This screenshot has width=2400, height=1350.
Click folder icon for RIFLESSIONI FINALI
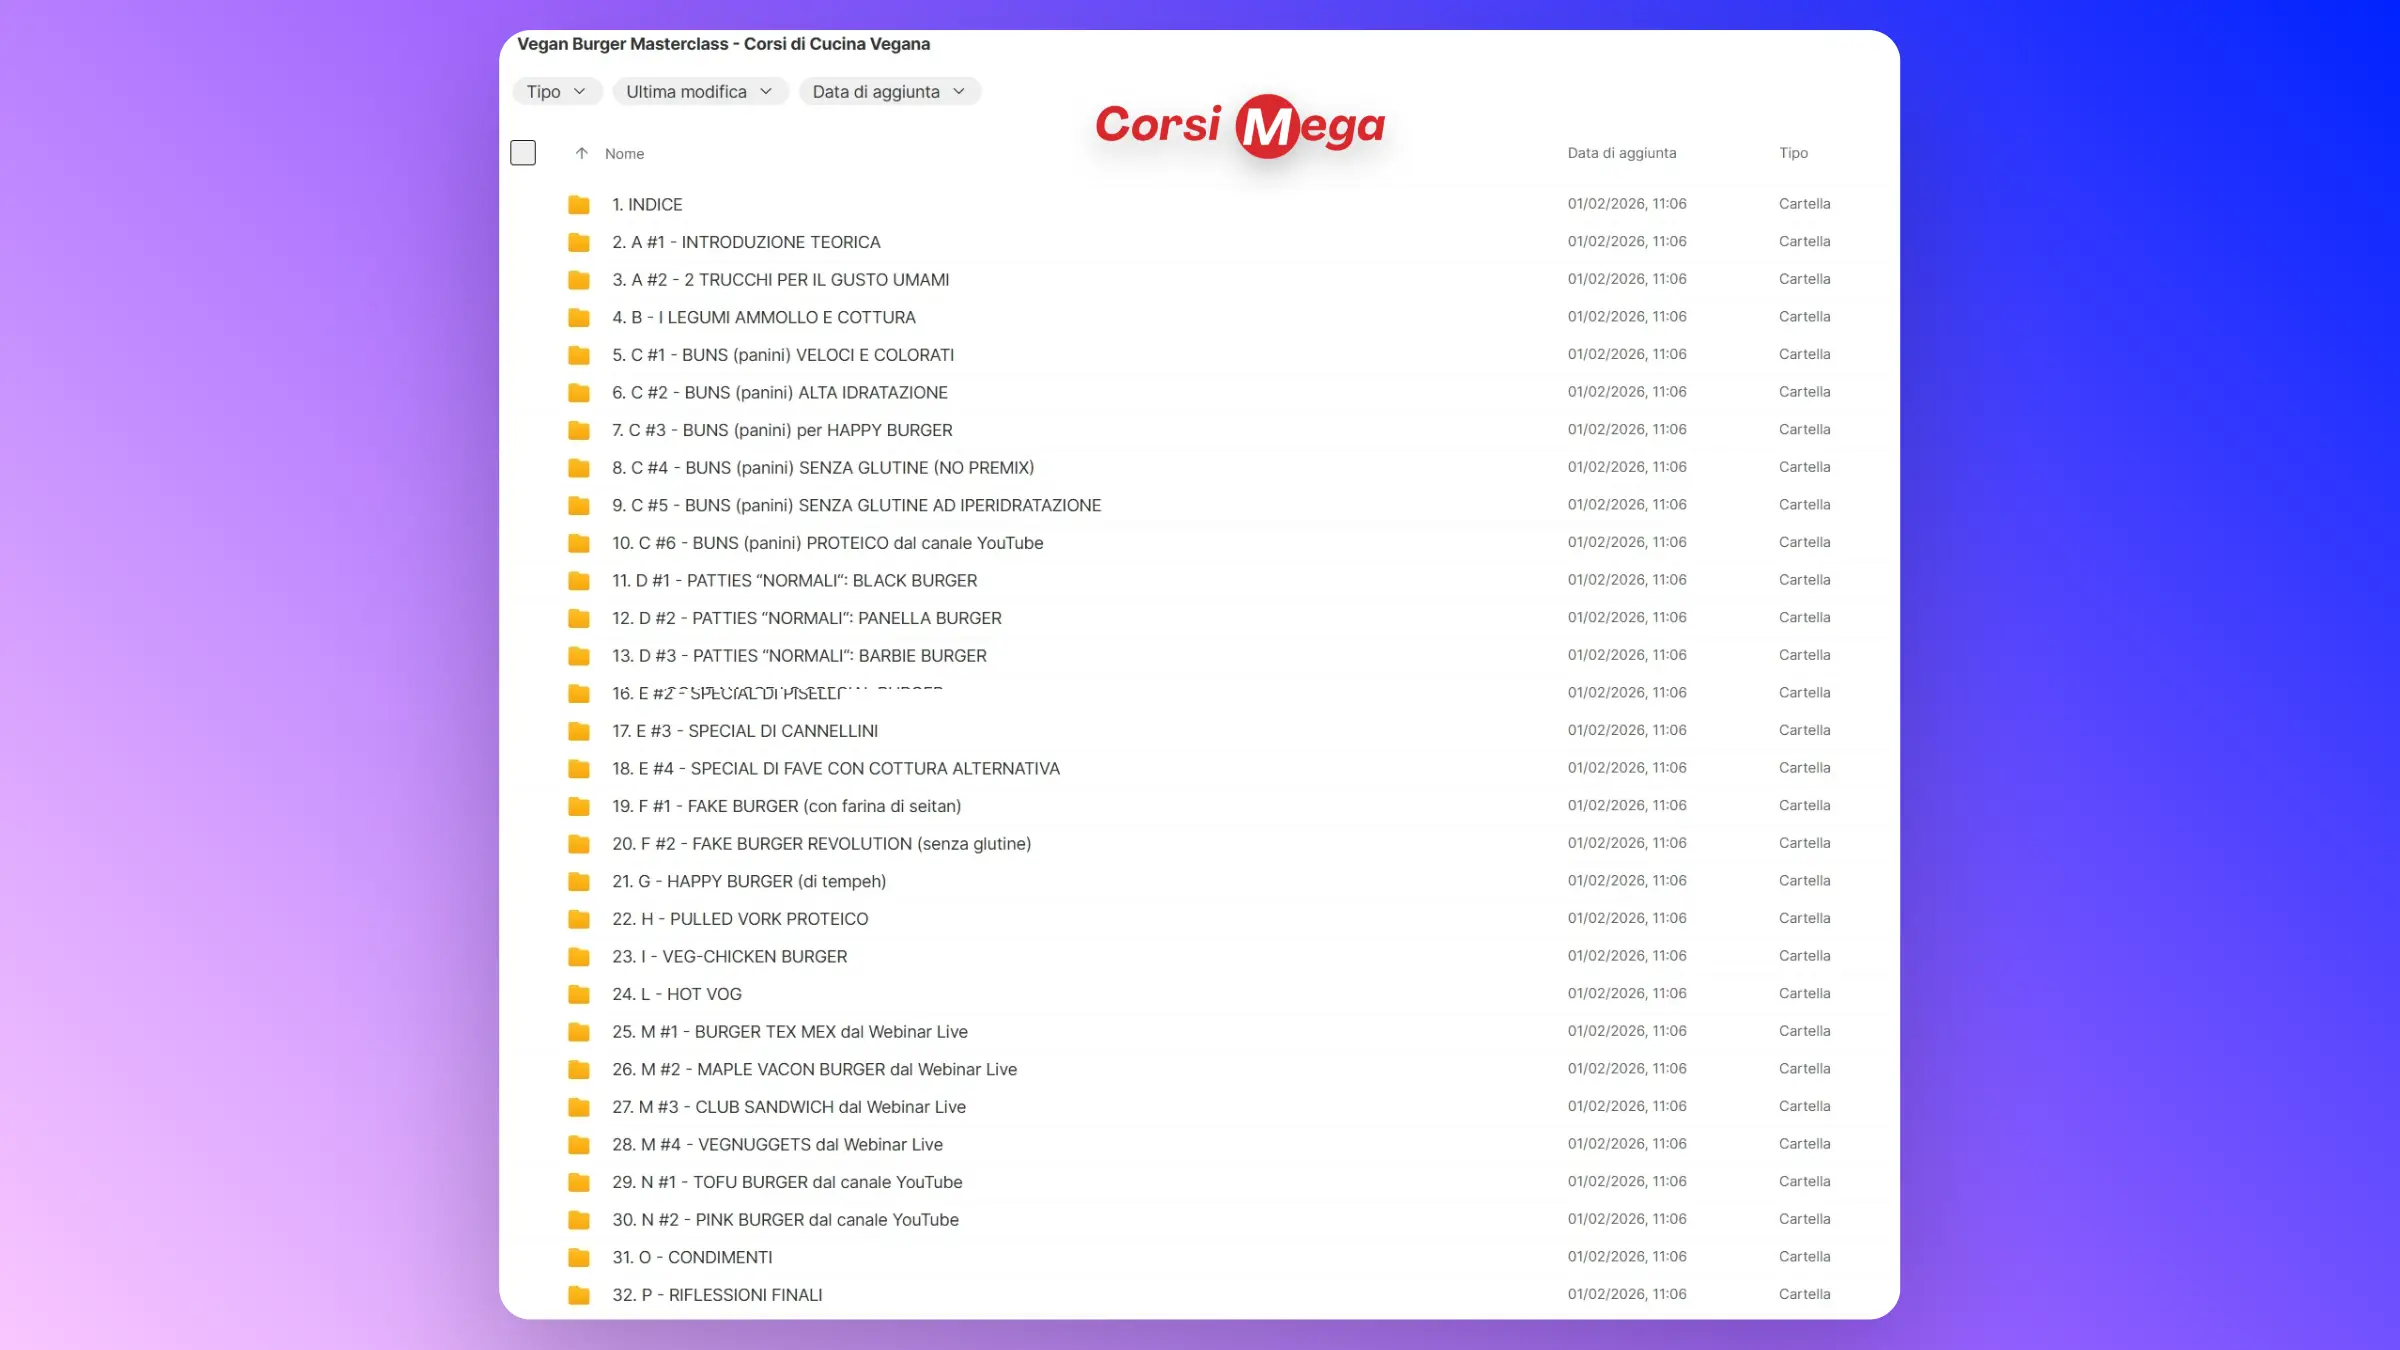[578, 1295]
